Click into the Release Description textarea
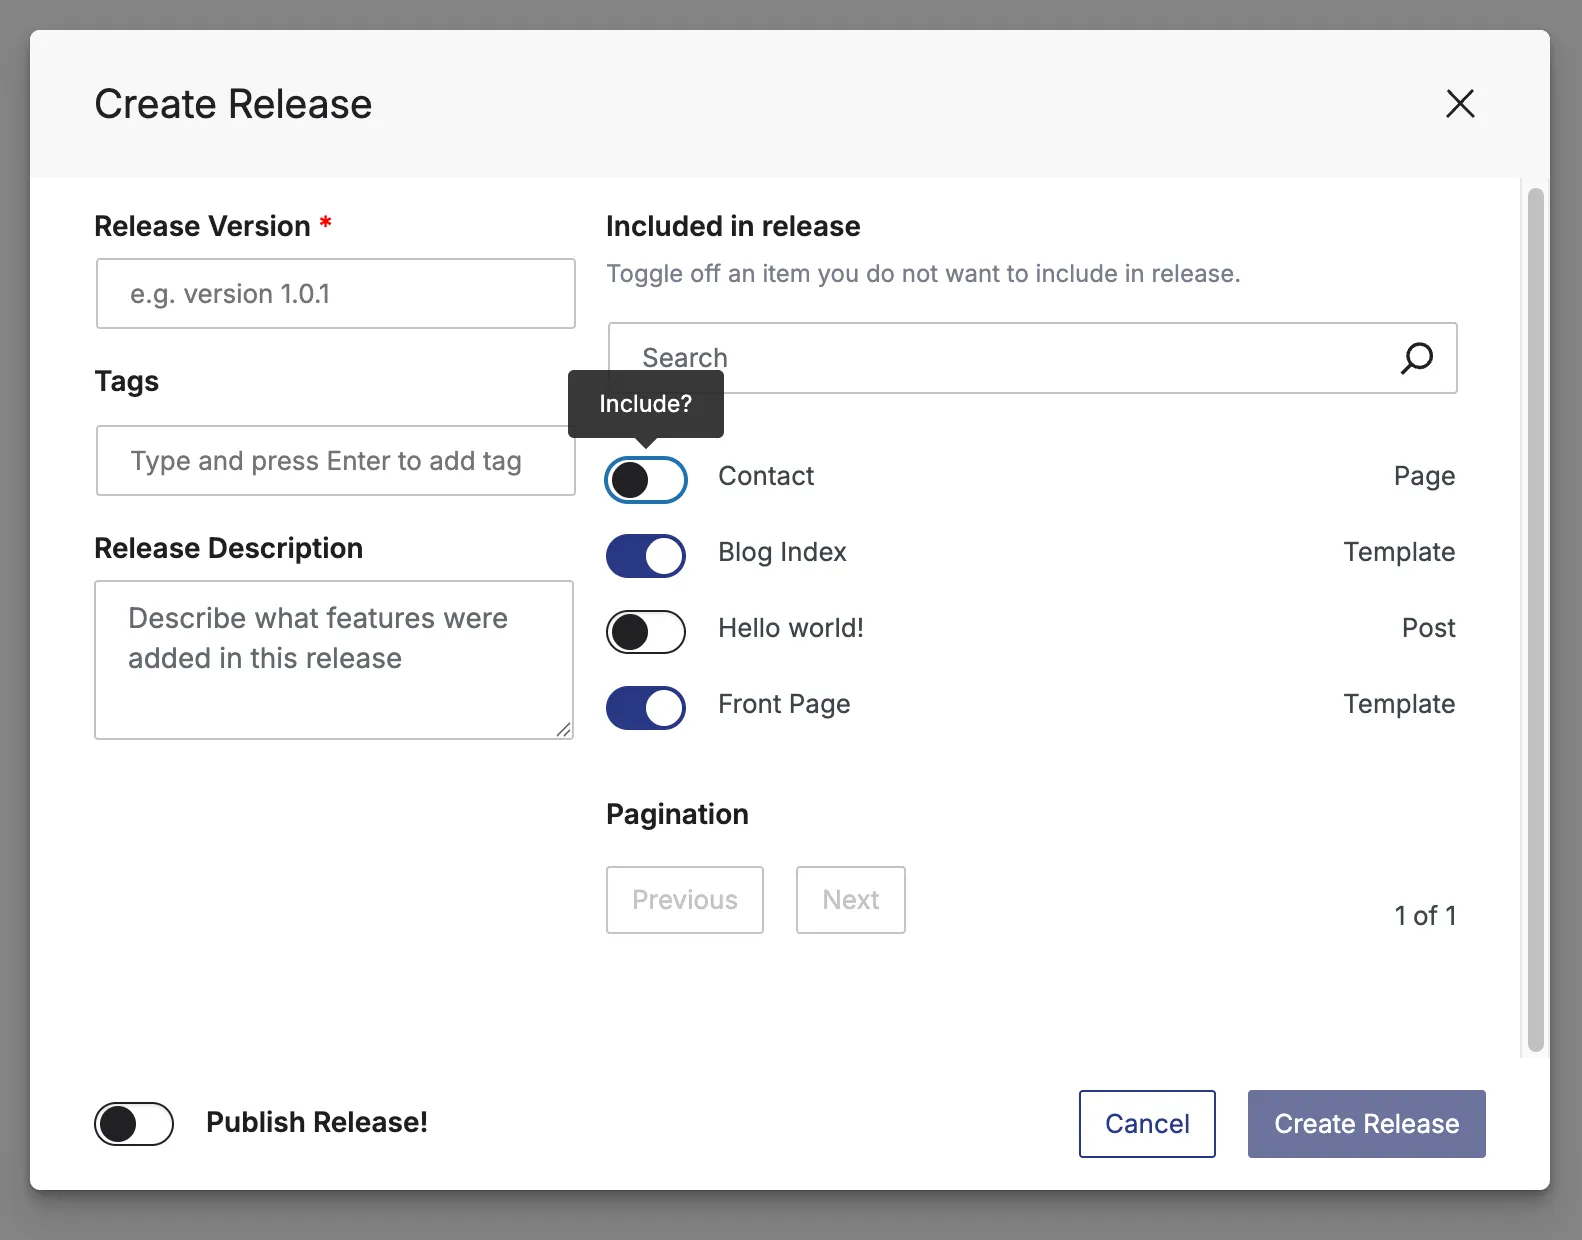 334,660
